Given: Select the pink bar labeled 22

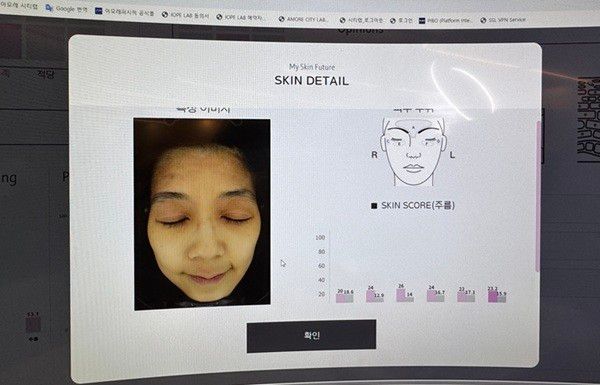Looking at the screenshot, I should pos(461,297).
